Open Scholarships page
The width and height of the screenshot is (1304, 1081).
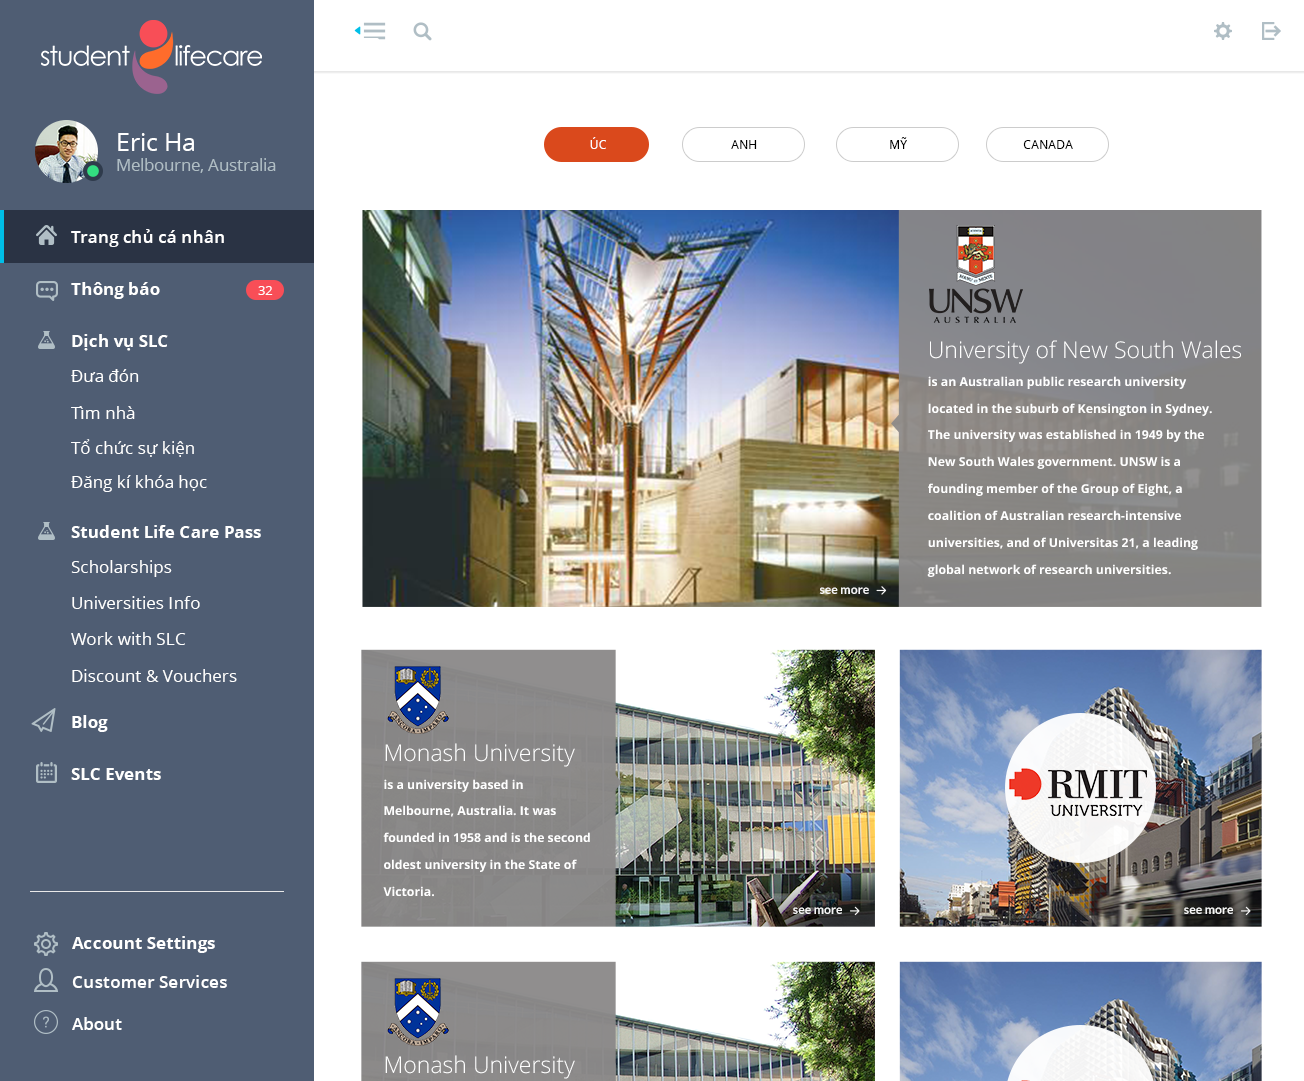[x=121, y=567]
